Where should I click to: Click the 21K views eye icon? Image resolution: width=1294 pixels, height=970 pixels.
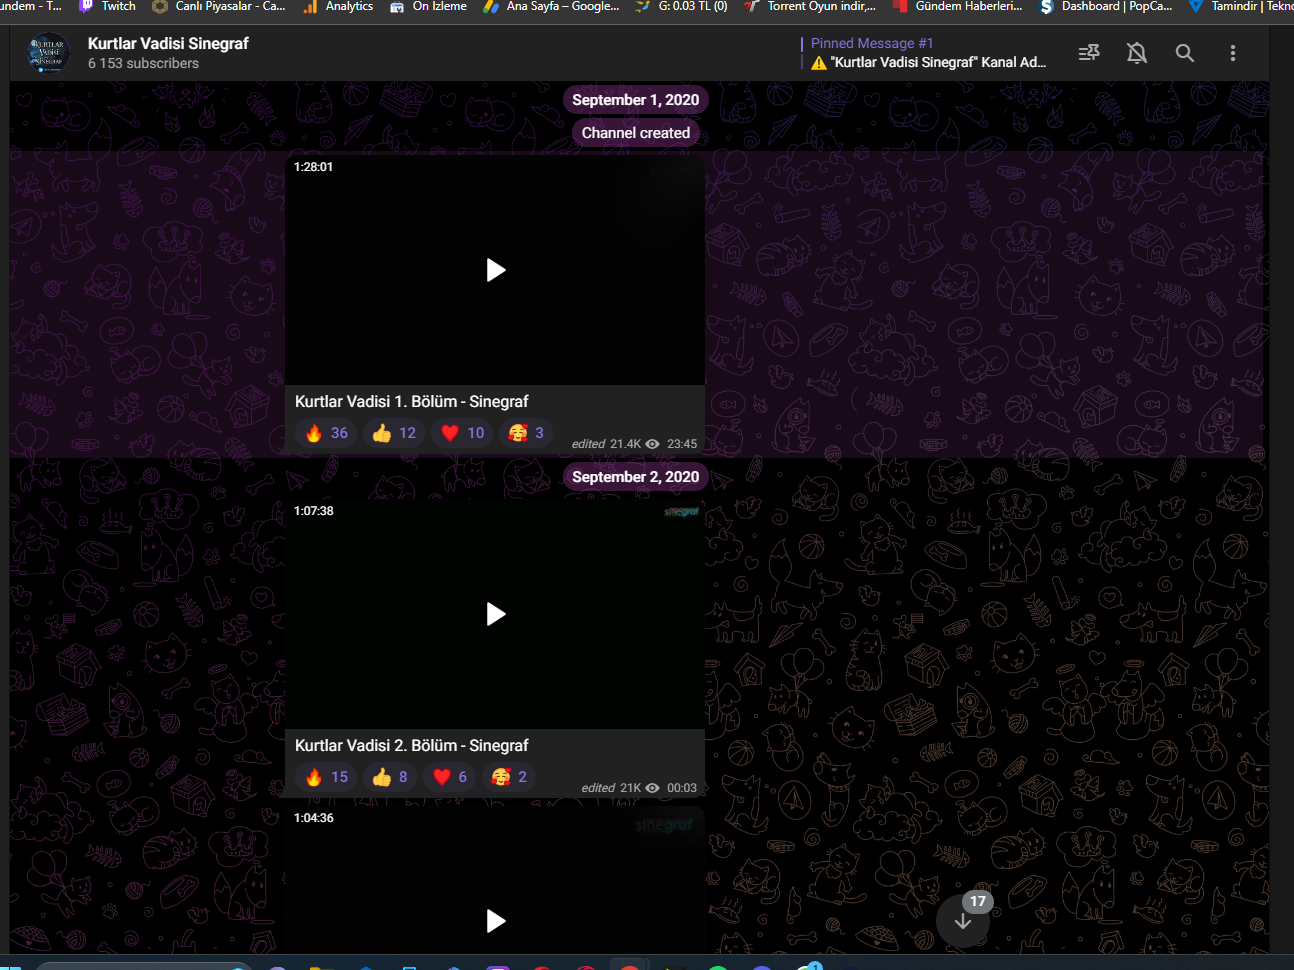coord(653,788)
